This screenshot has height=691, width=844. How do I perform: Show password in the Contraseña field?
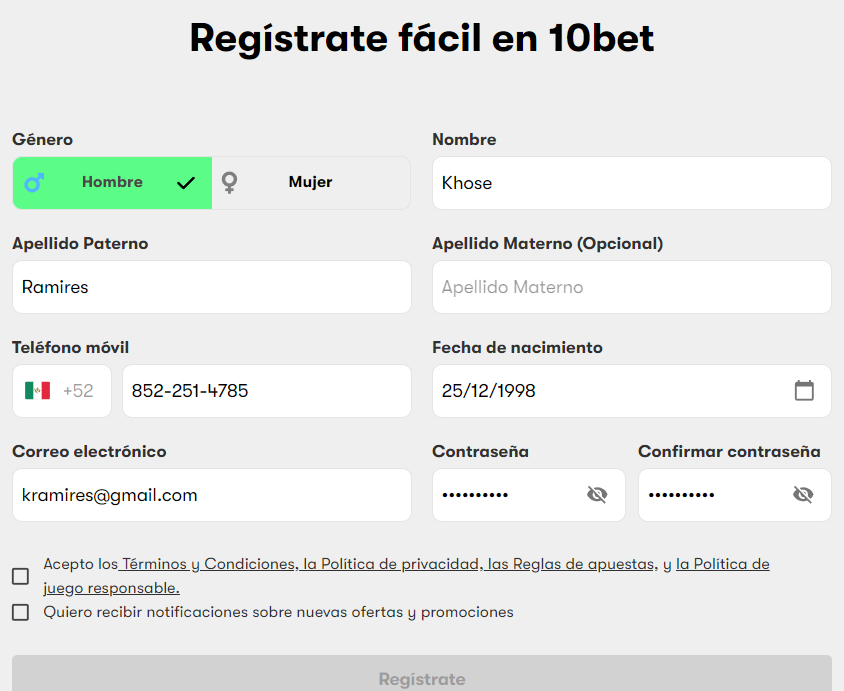[597, 495]
